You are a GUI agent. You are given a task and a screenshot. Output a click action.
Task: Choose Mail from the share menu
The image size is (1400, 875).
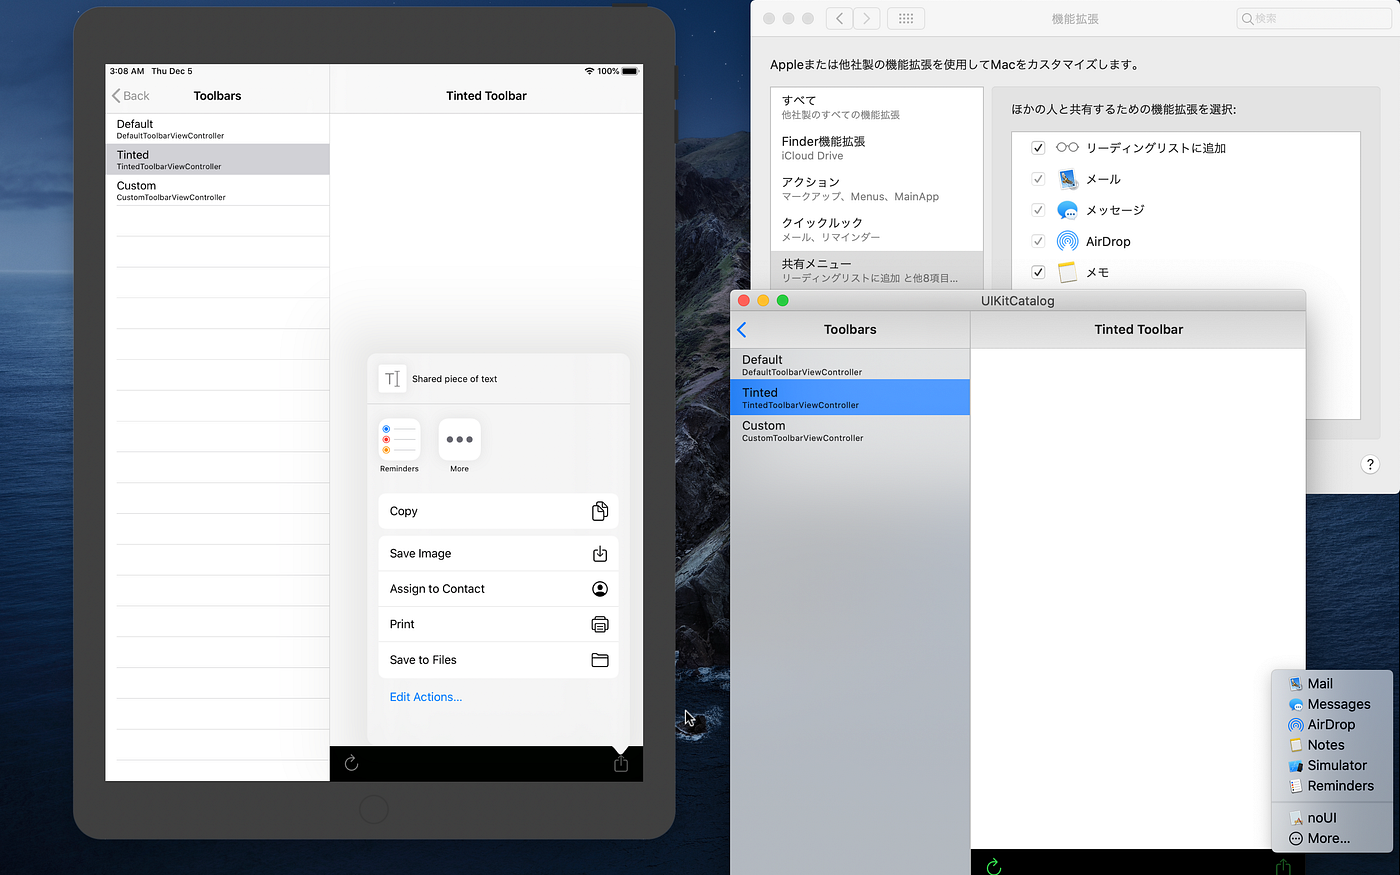[1331, 684]
